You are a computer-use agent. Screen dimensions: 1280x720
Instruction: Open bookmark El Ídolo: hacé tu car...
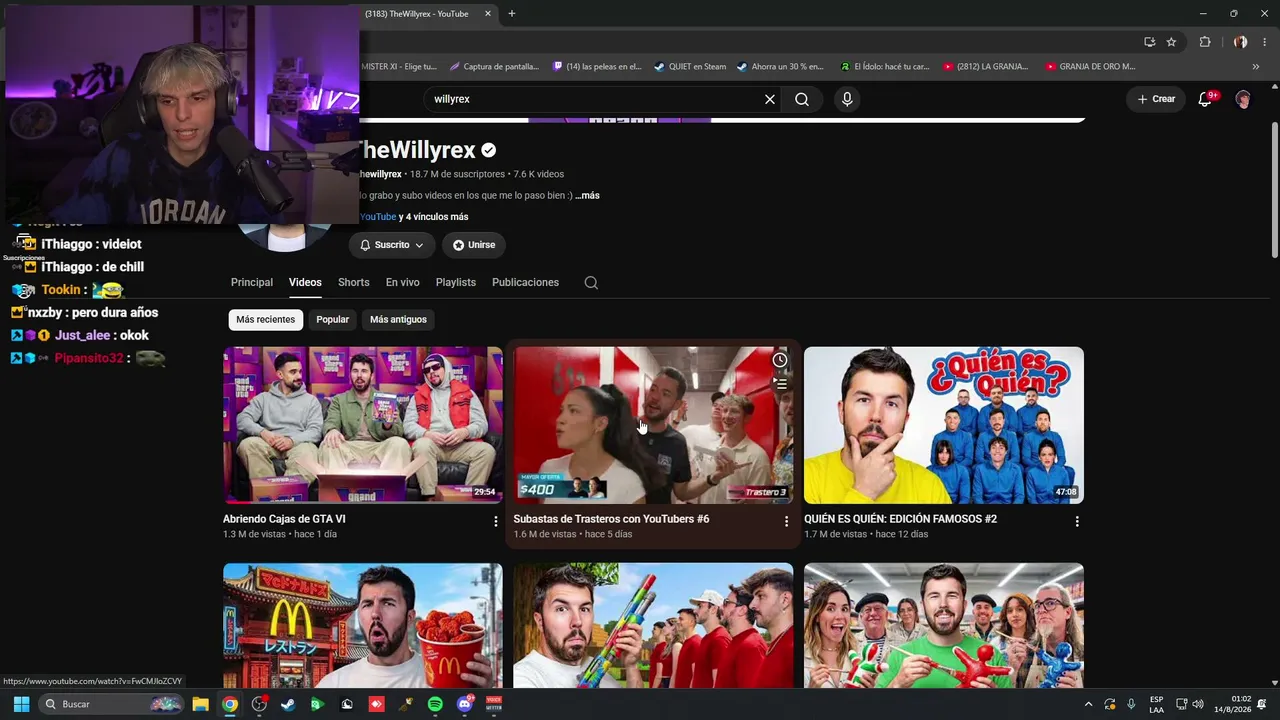click(x=885, y=67)
